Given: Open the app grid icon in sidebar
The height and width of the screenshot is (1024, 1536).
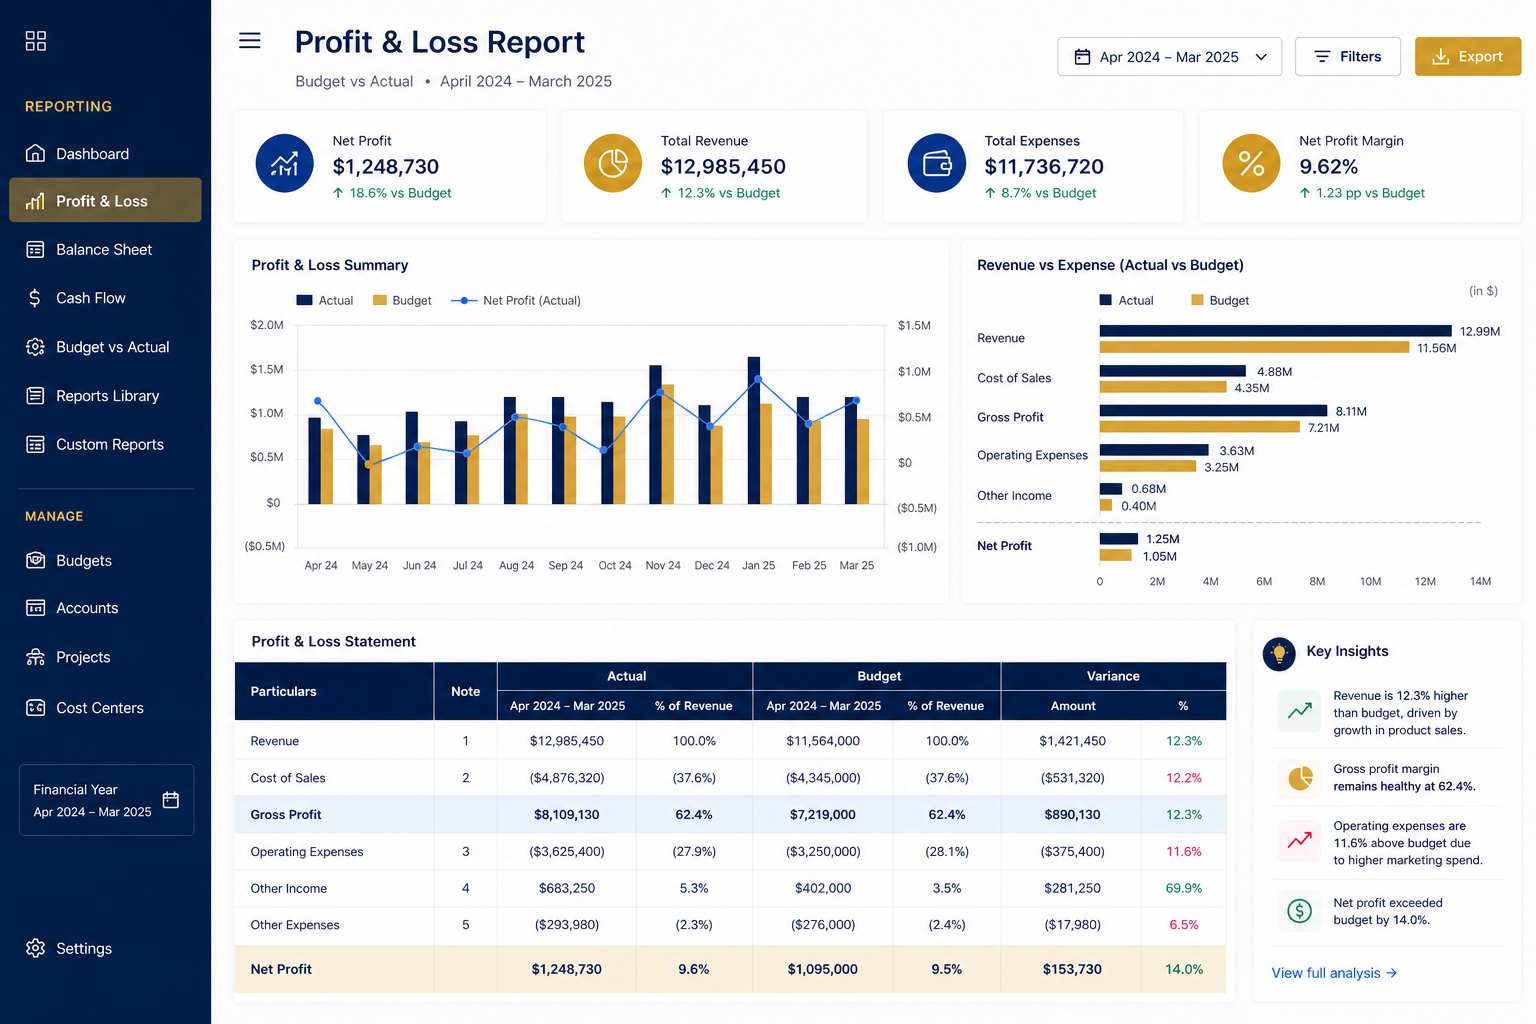Looking at the screenshot, I should click(x=36, y=41).
